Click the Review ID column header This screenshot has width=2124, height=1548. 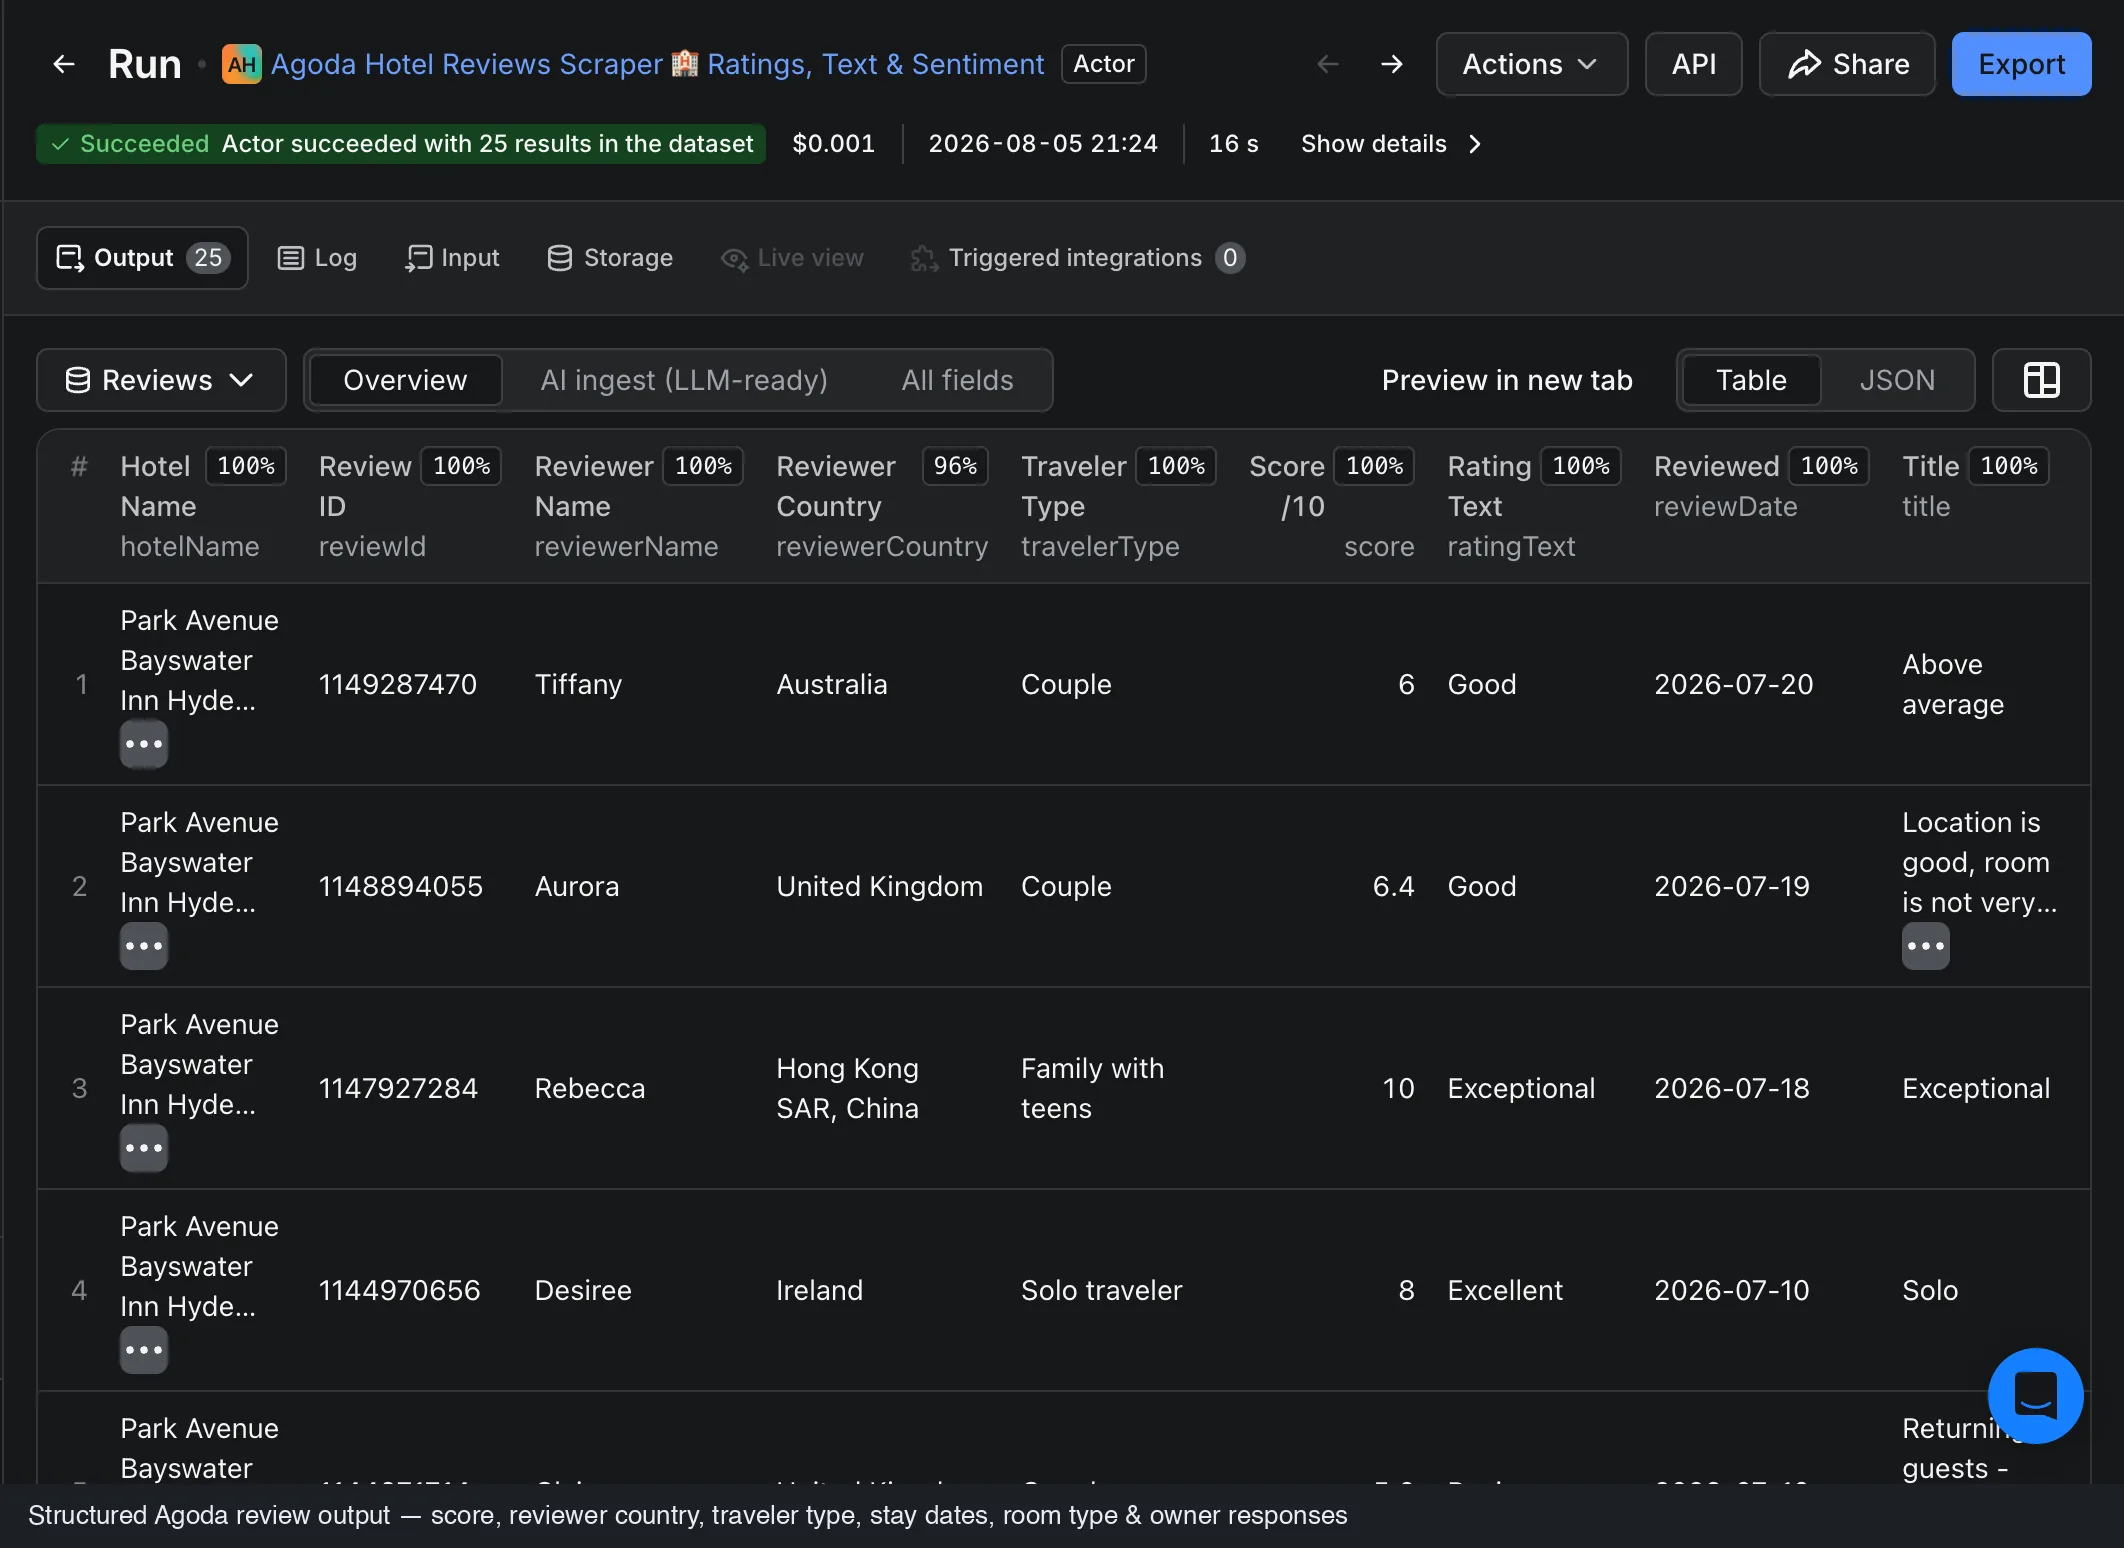(x=410, y=506)
